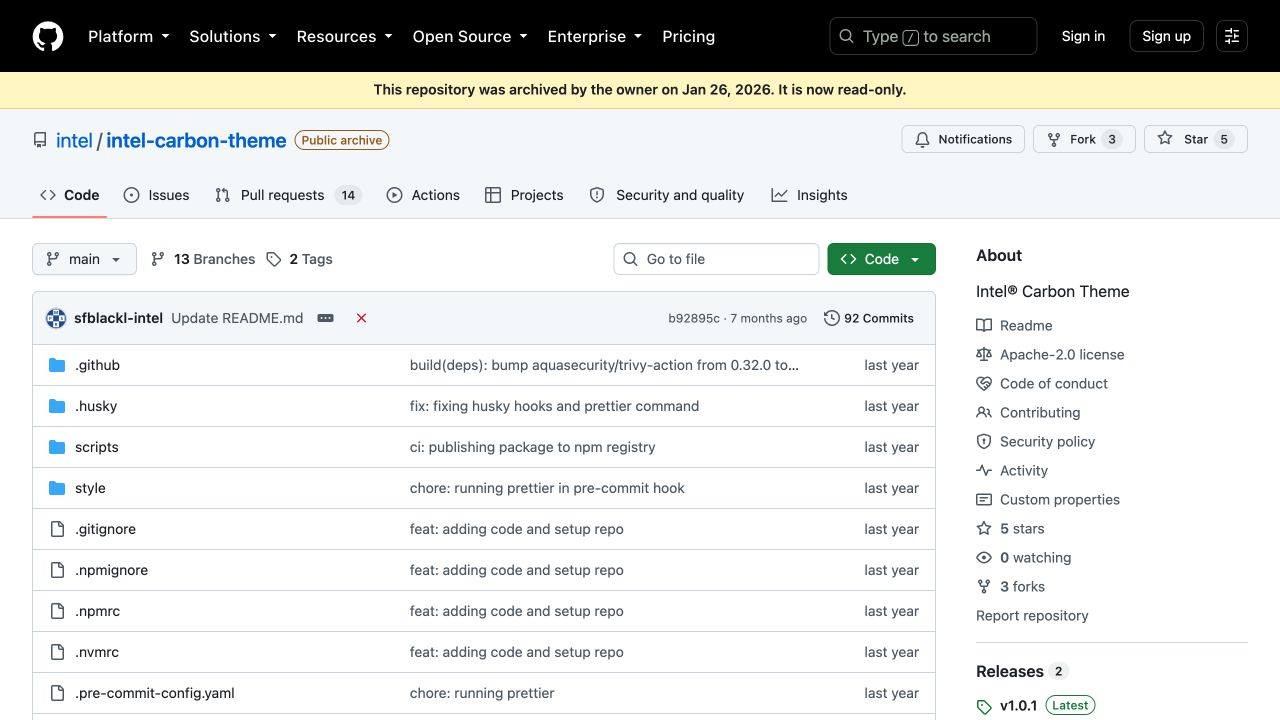Click the Notifications button
Screen dimensions: 1280x720
[963, 139]
